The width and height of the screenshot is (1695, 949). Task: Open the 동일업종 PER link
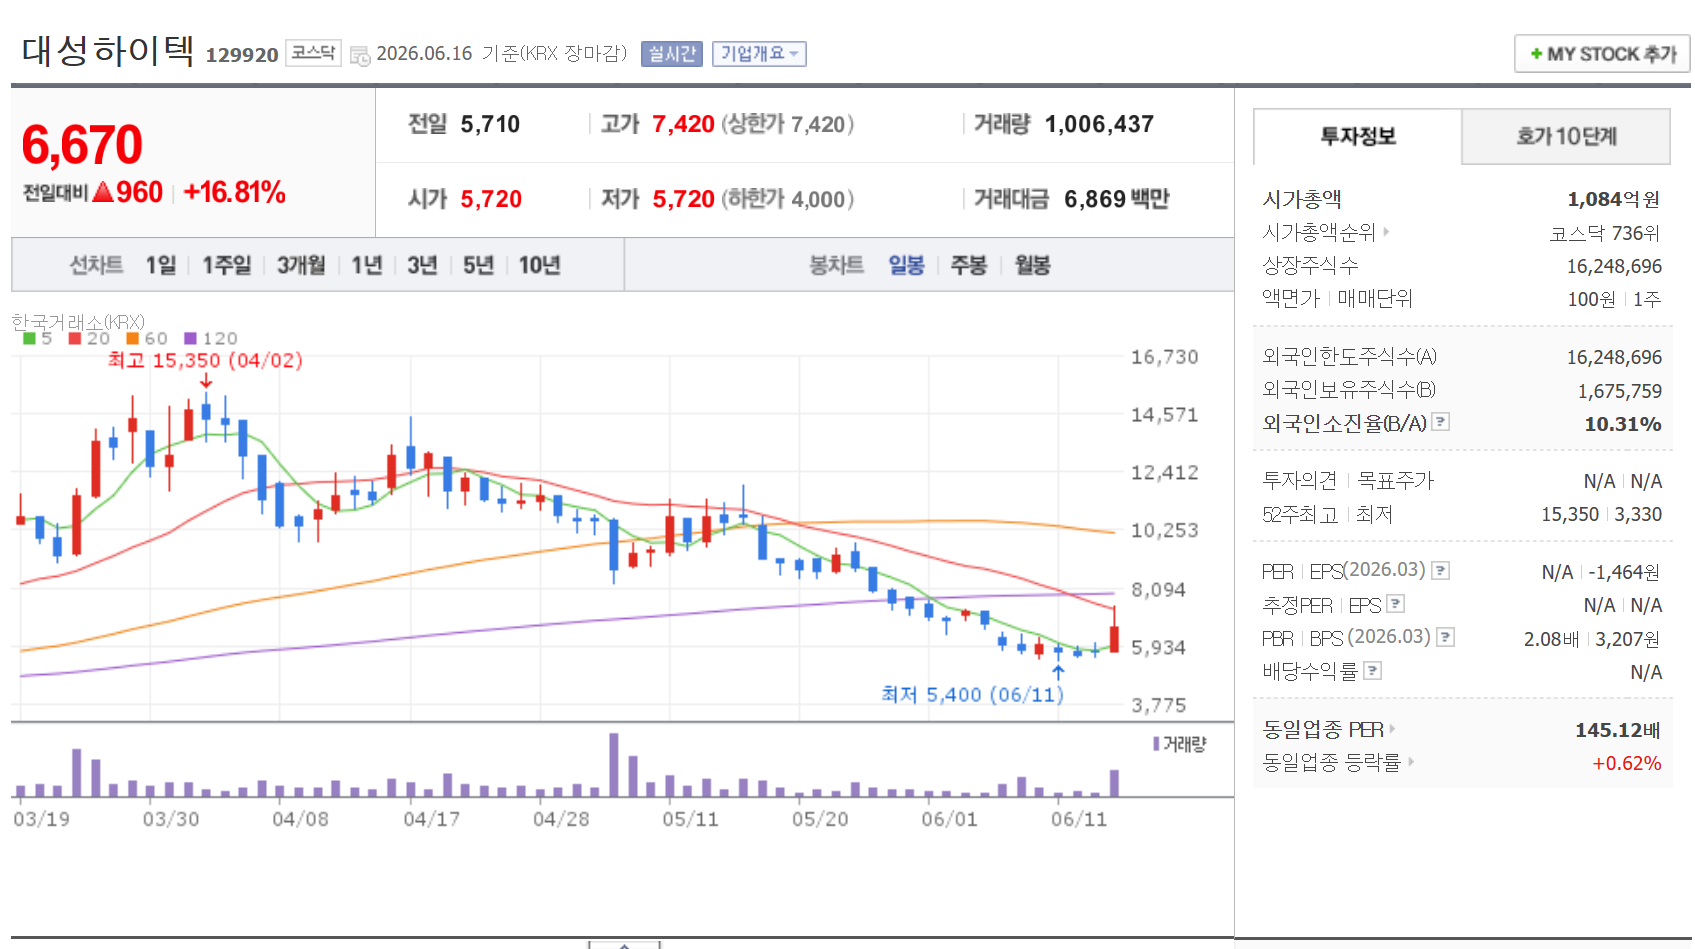[x=1329, y=729]
